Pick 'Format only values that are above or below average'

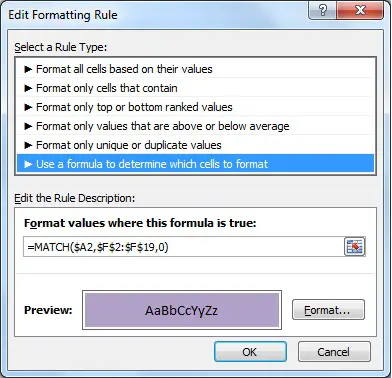(x=196, y=126)
